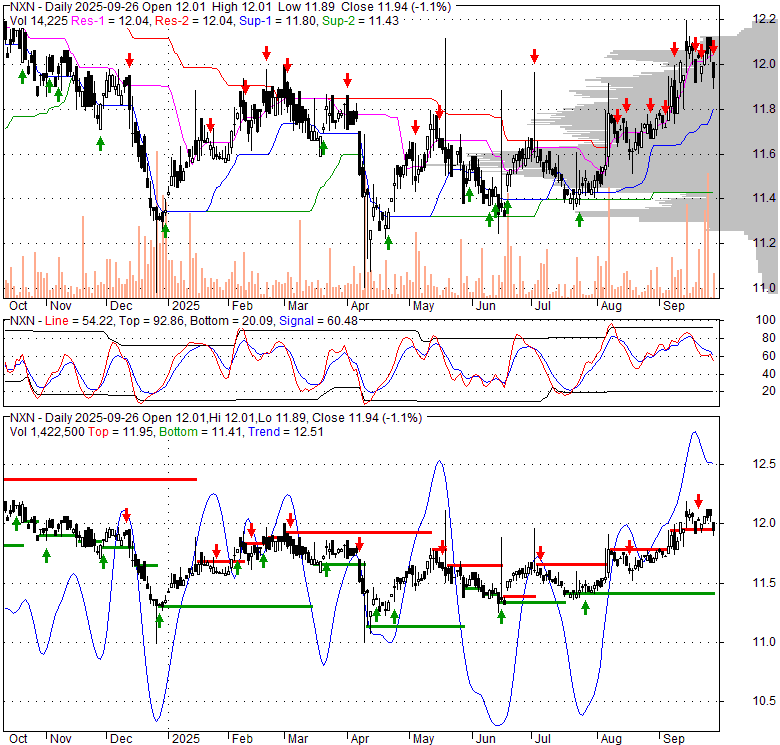Click the green buy arrow below late-July low, top chart
The image size is (780, 745).
tap(579, 220)
